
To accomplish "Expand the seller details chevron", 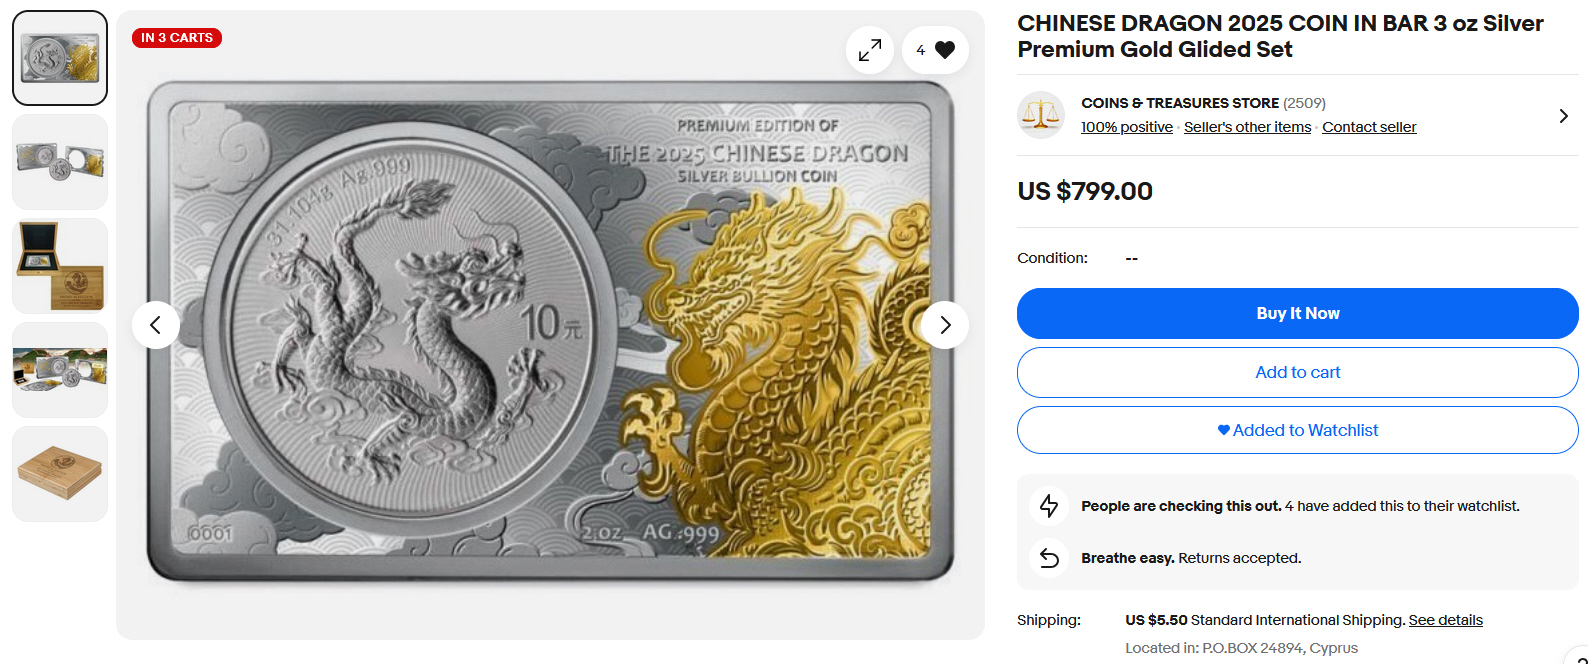I will coord(1564,116).
